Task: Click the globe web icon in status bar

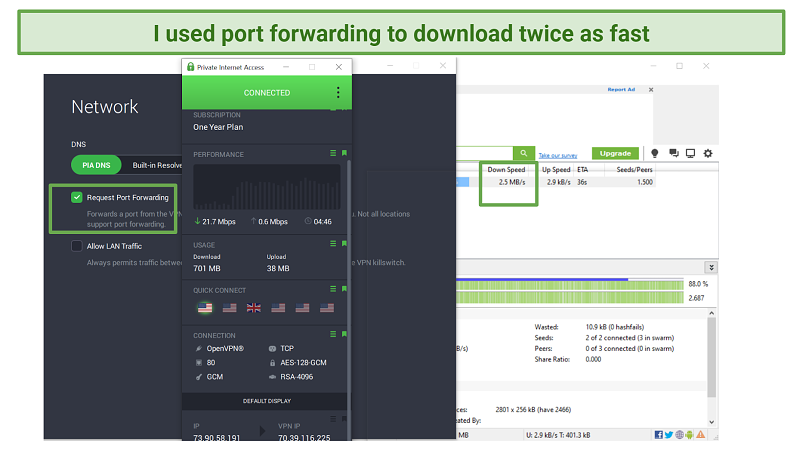Action: point(680,435)
